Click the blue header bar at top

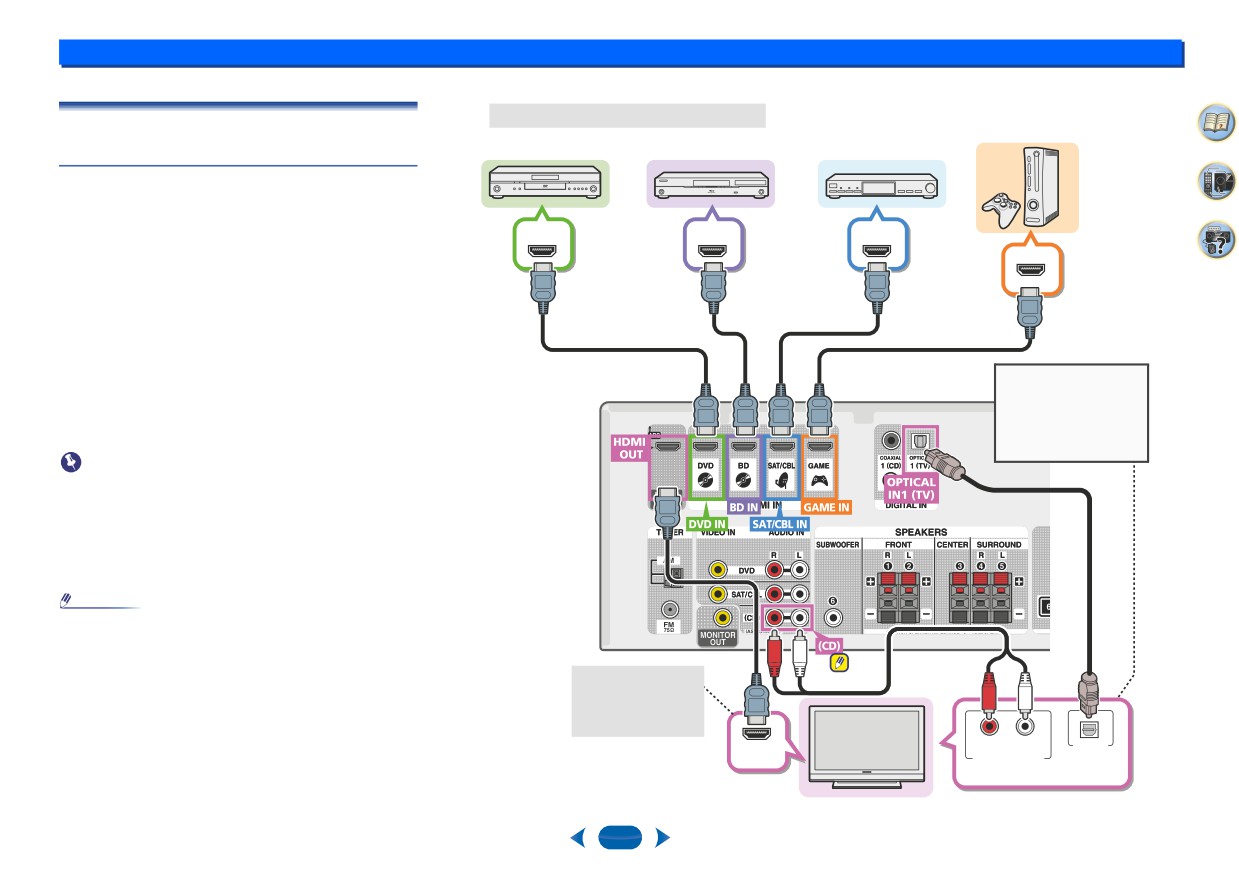pyautogui.click(x=621, y=53)
